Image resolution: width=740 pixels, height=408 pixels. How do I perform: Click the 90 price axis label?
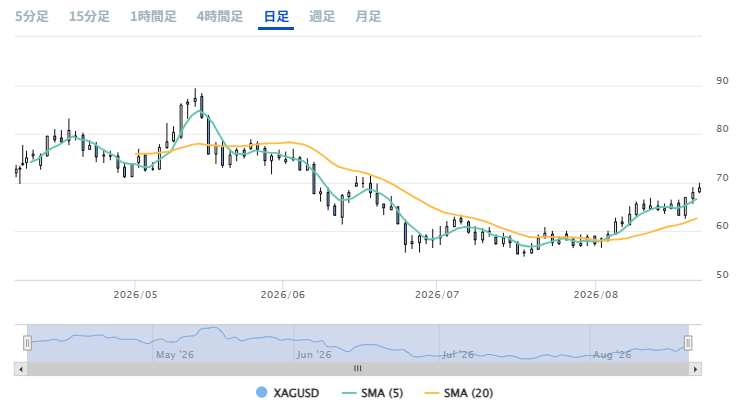pos(722,81)
